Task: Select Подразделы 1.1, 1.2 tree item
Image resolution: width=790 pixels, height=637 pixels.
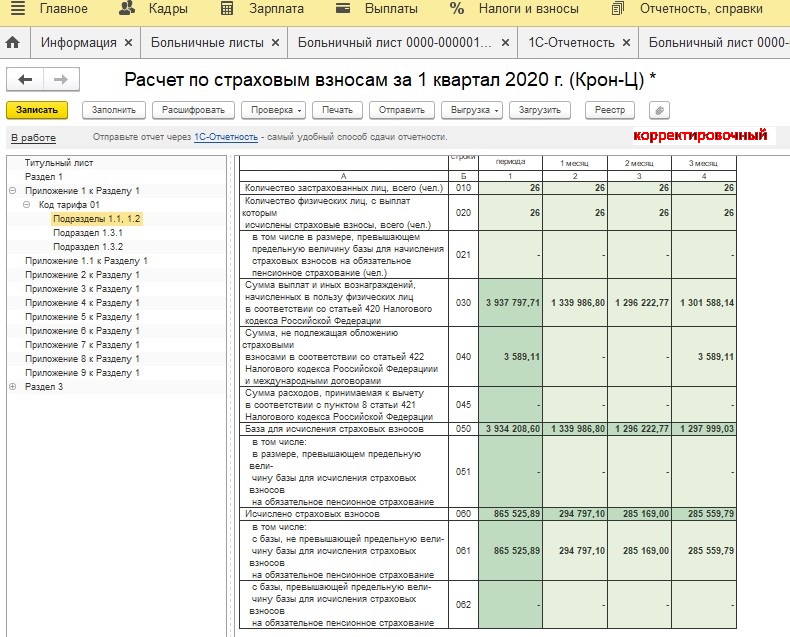Action: 97,219
